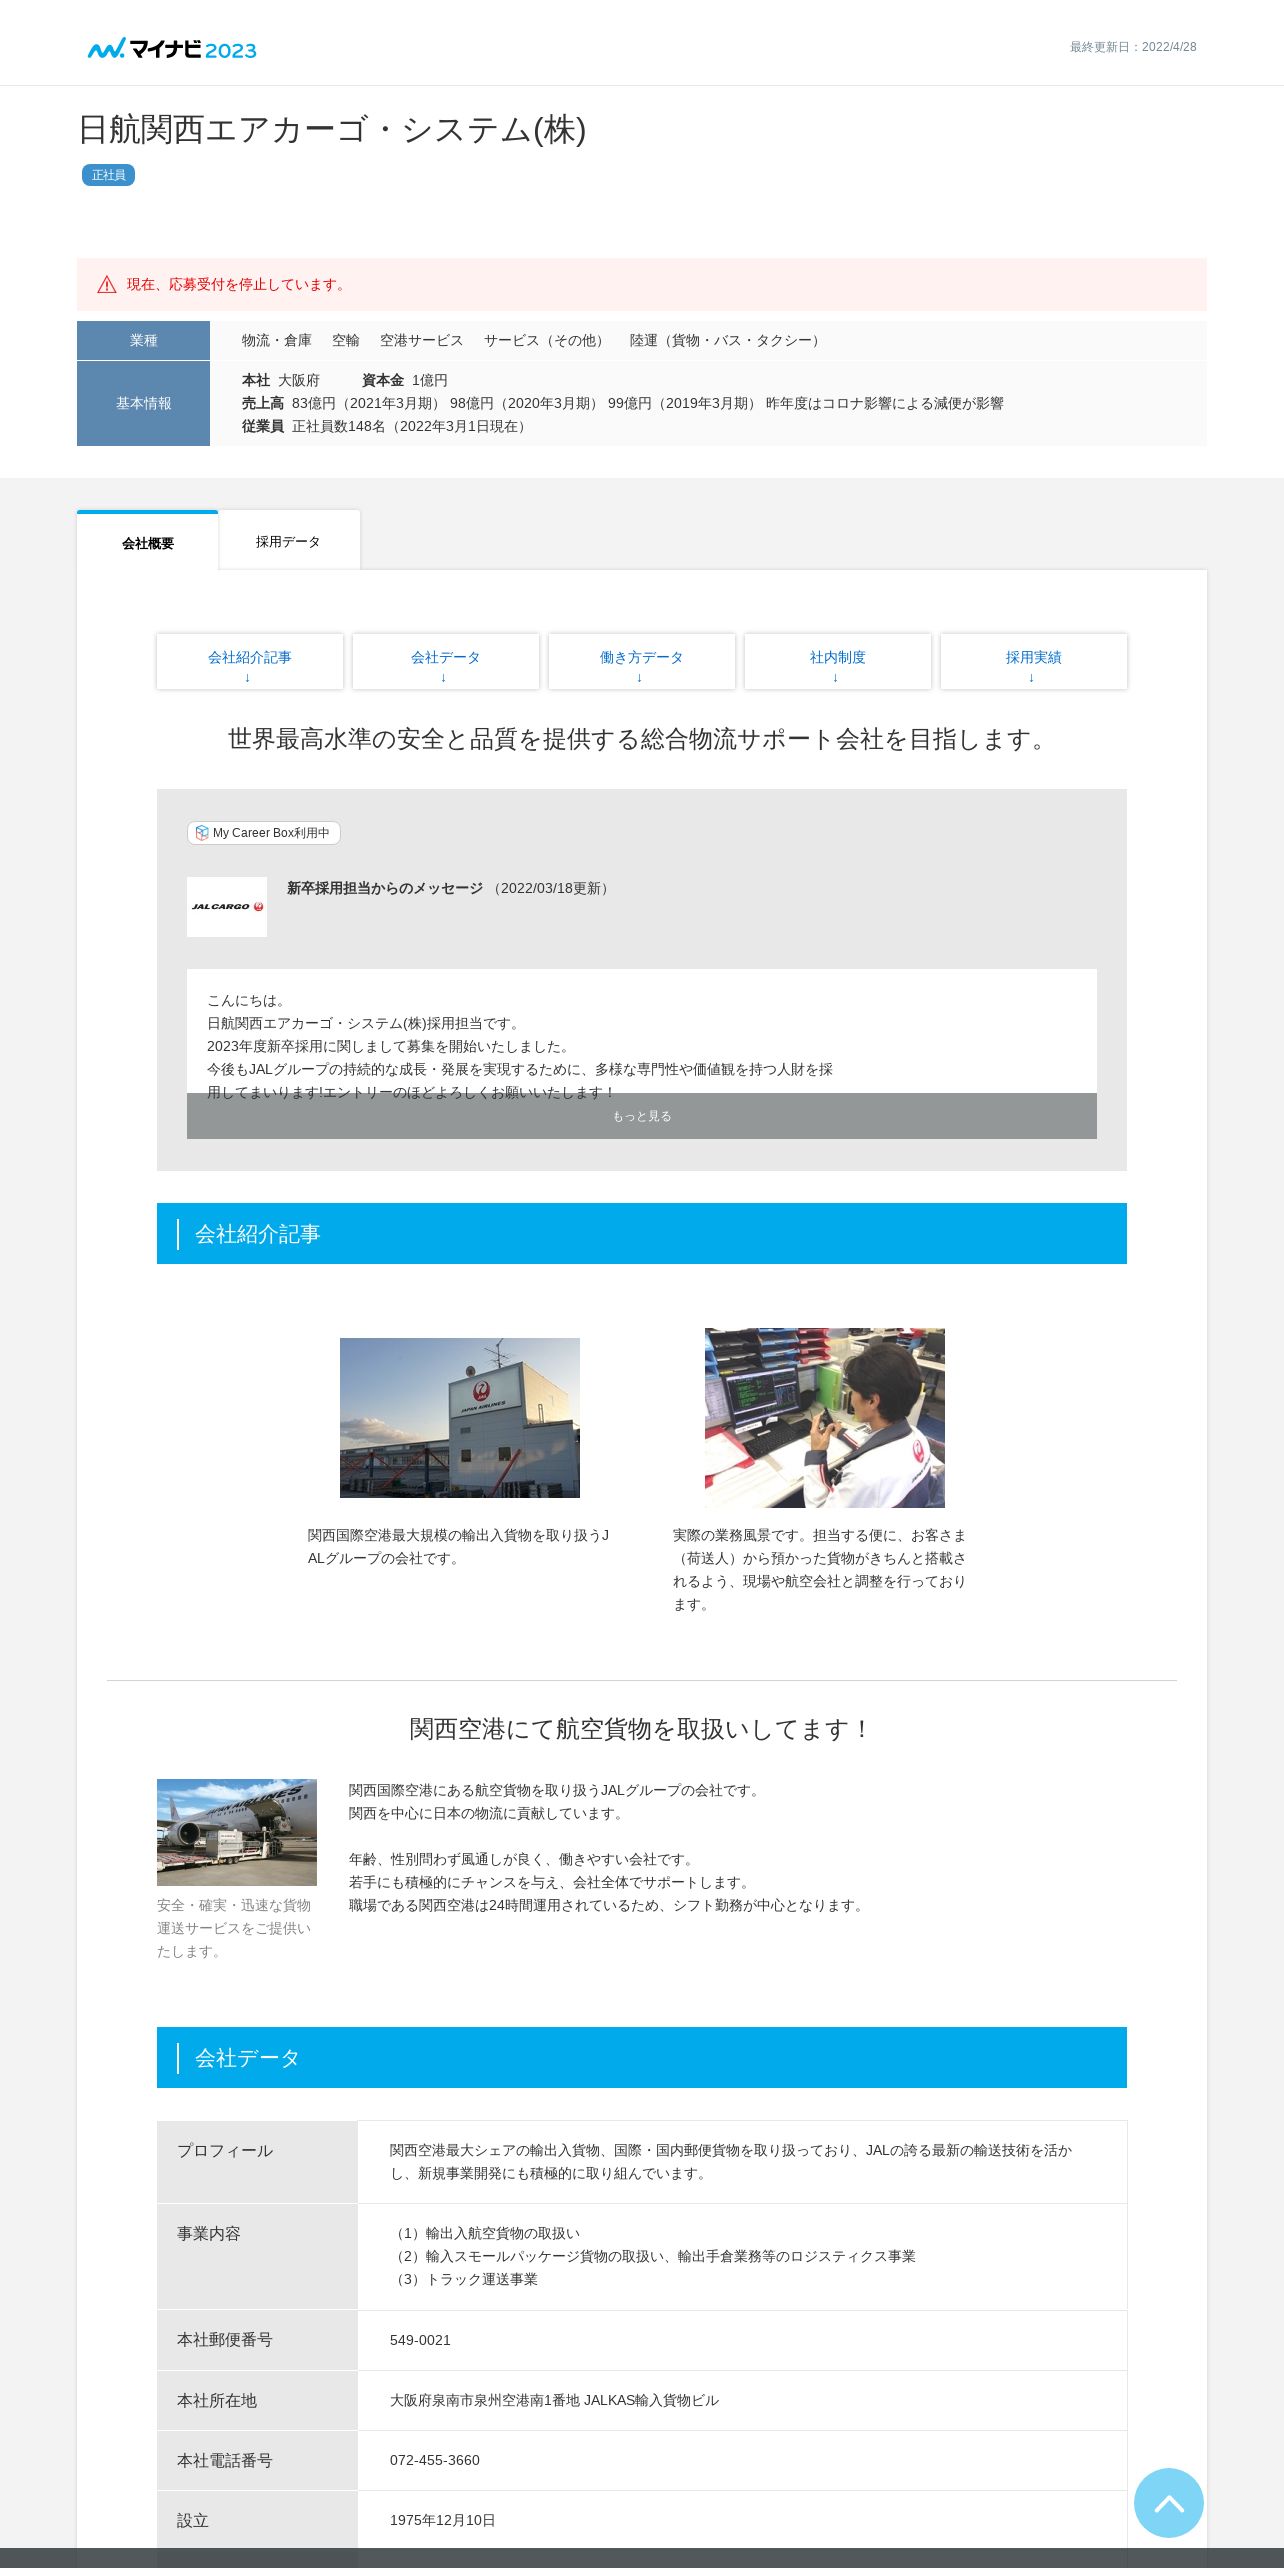
Task: Jump to 会社データ section
Action: 446,661
